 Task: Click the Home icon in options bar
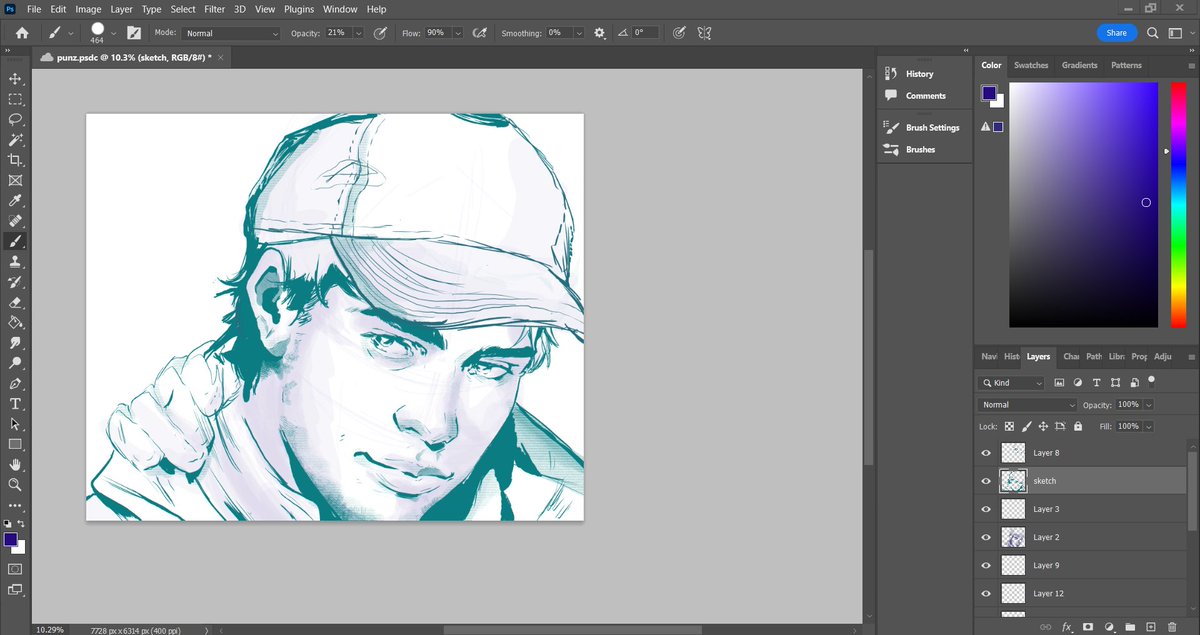[22, 33]
